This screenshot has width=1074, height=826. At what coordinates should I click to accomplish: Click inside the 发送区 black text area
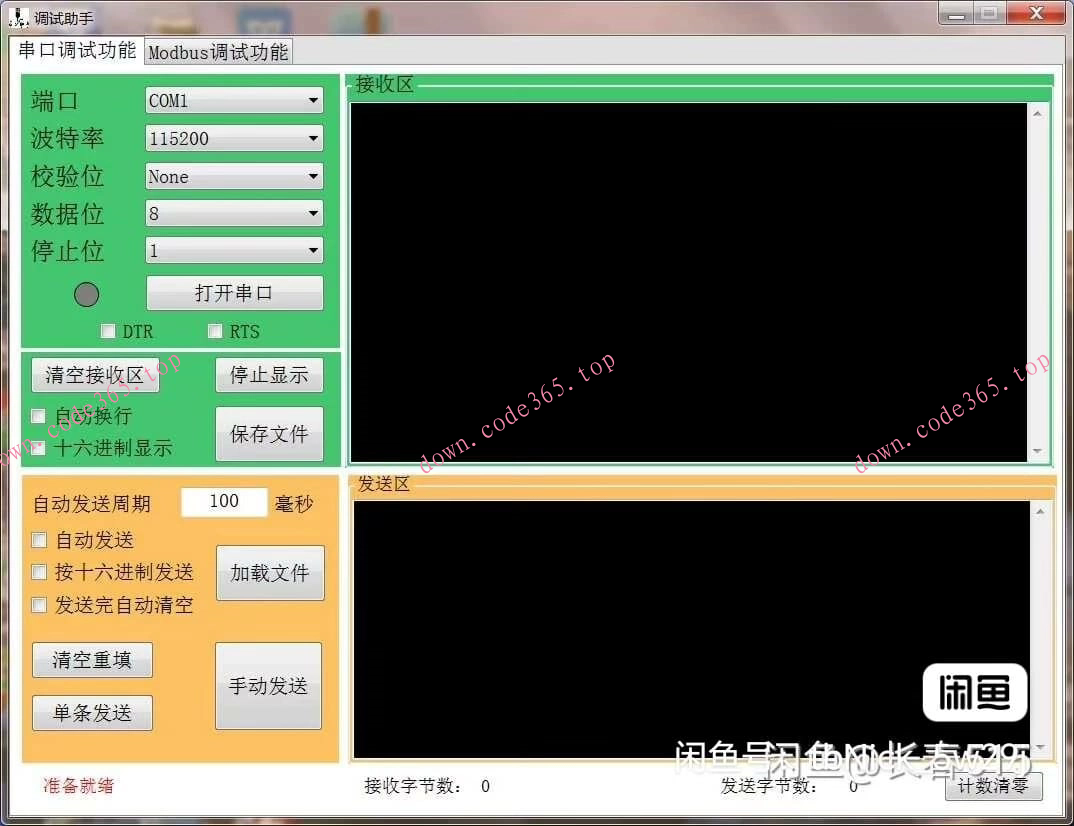[x=692, y=629]
